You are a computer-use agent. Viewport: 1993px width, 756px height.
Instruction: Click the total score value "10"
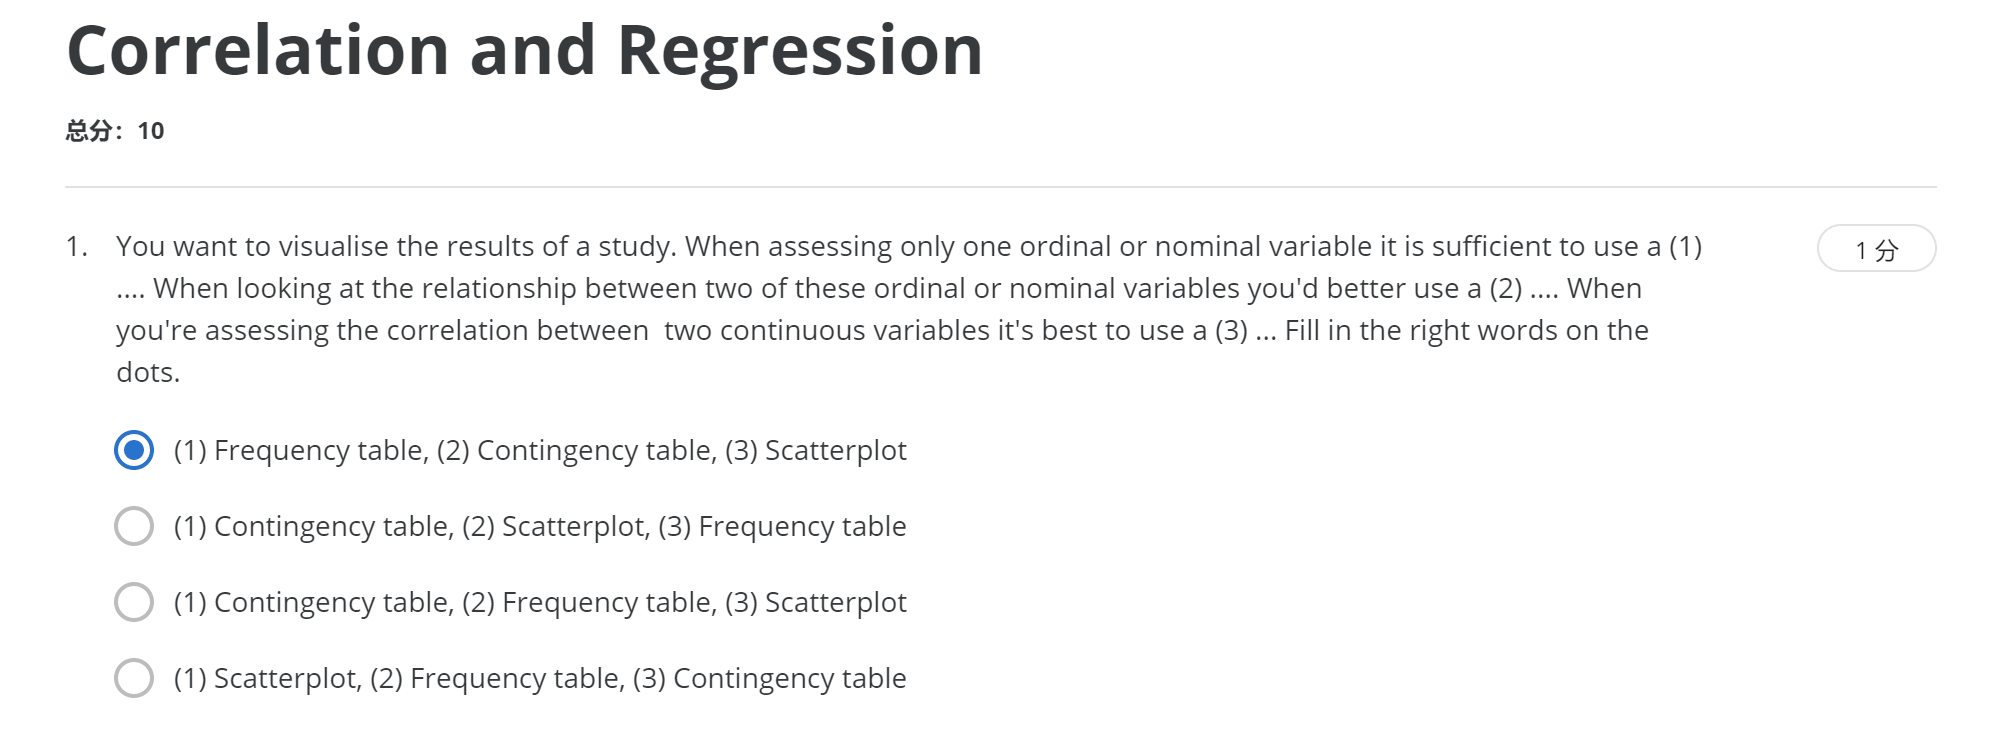coord(151,131)
